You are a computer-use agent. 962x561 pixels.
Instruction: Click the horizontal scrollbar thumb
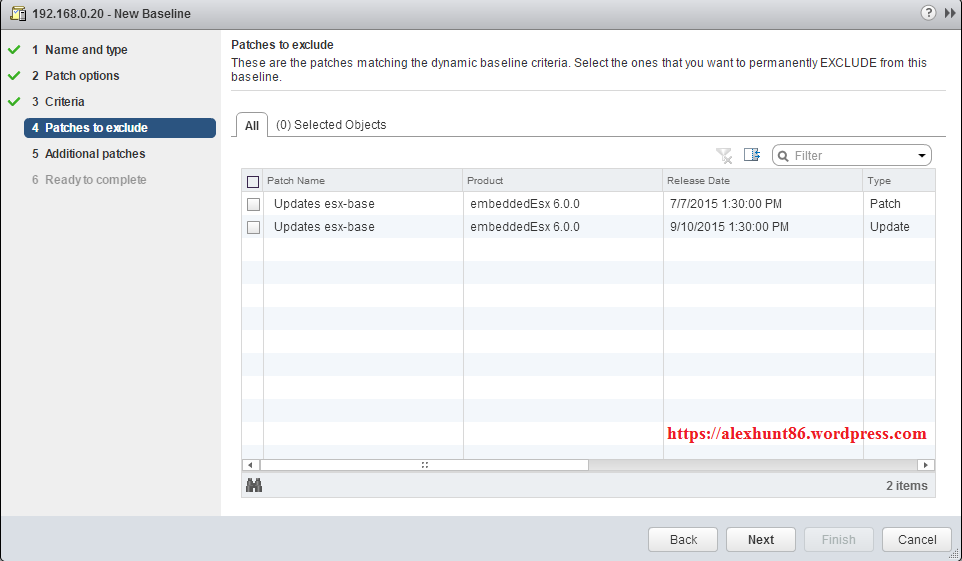(425, 465)
